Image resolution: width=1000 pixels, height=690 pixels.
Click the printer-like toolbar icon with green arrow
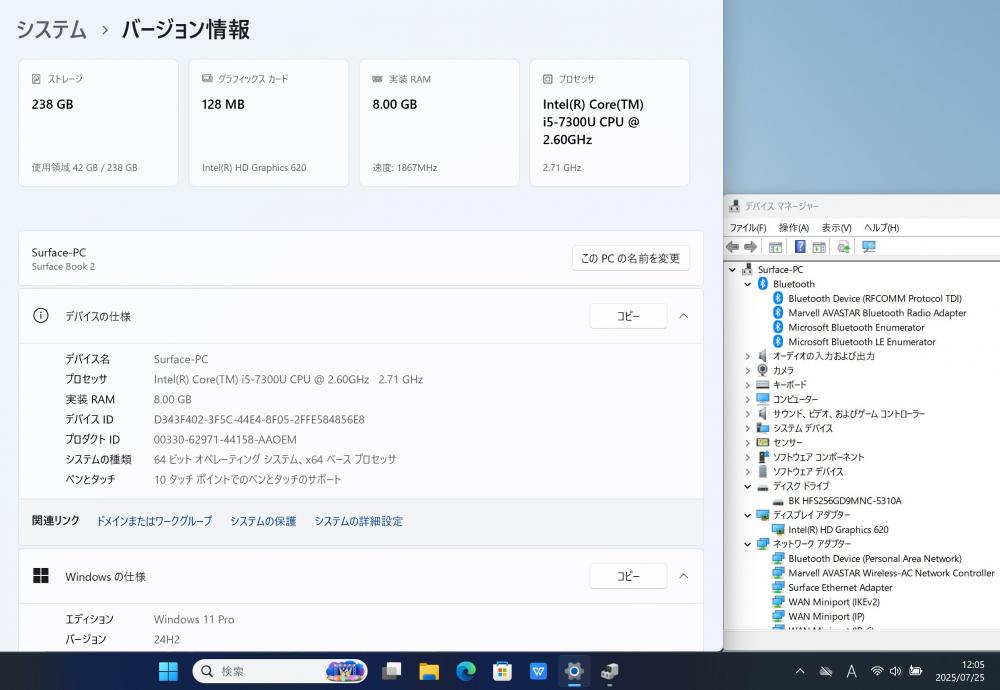[x=844, y=247]
